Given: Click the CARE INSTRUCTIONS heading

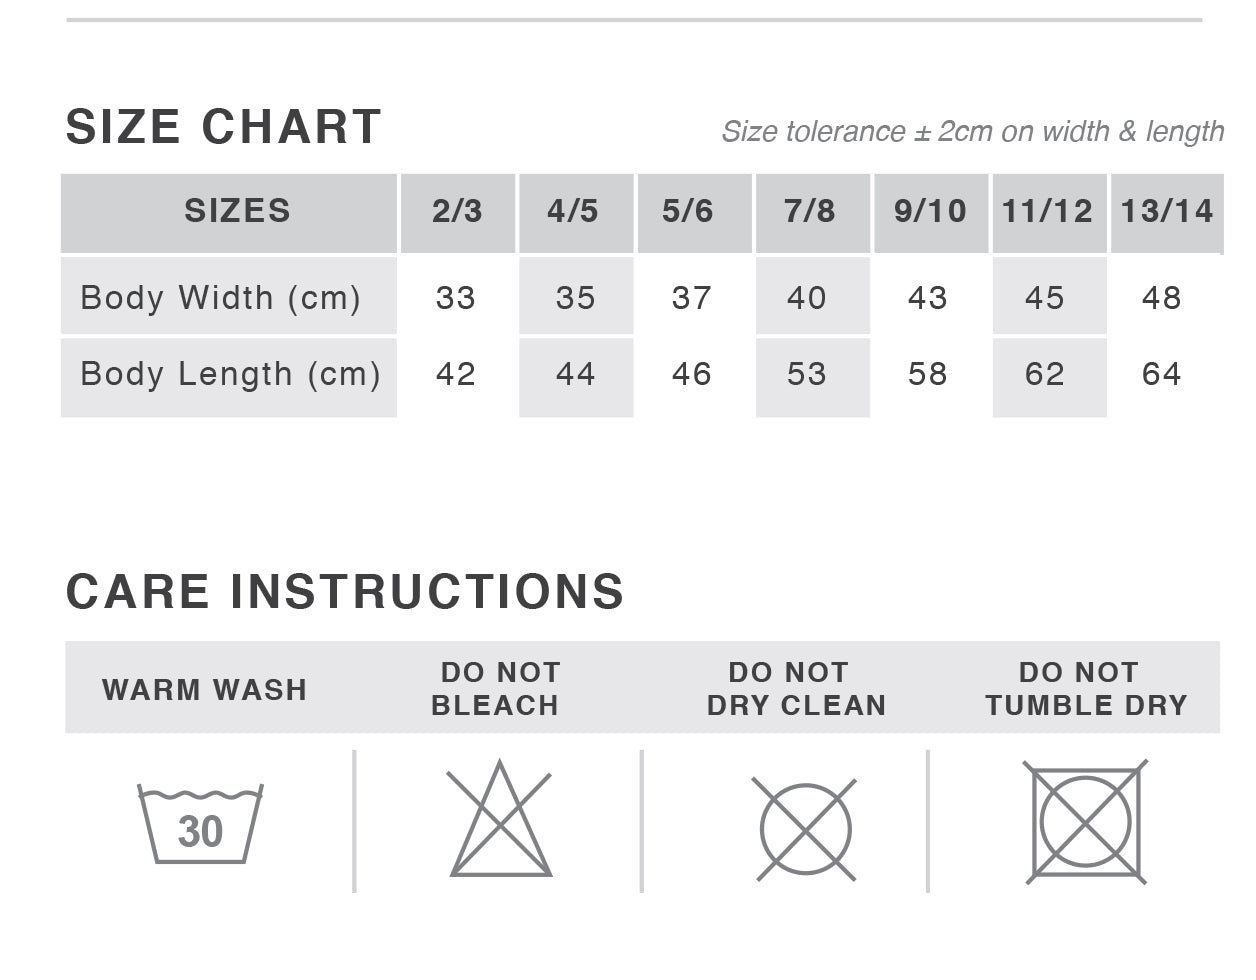Looking at the screenshot, I should click(345, 591).
